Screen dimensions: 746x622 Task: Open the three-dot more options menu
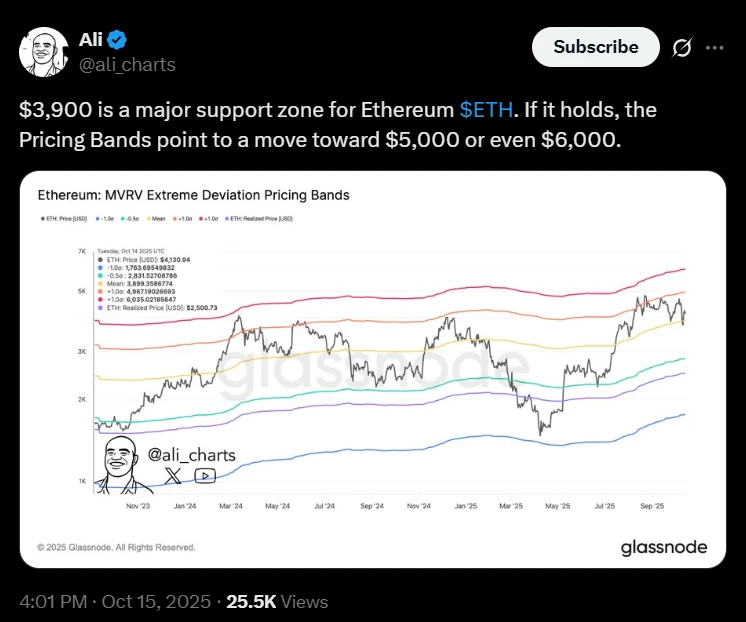click(715, 47)
